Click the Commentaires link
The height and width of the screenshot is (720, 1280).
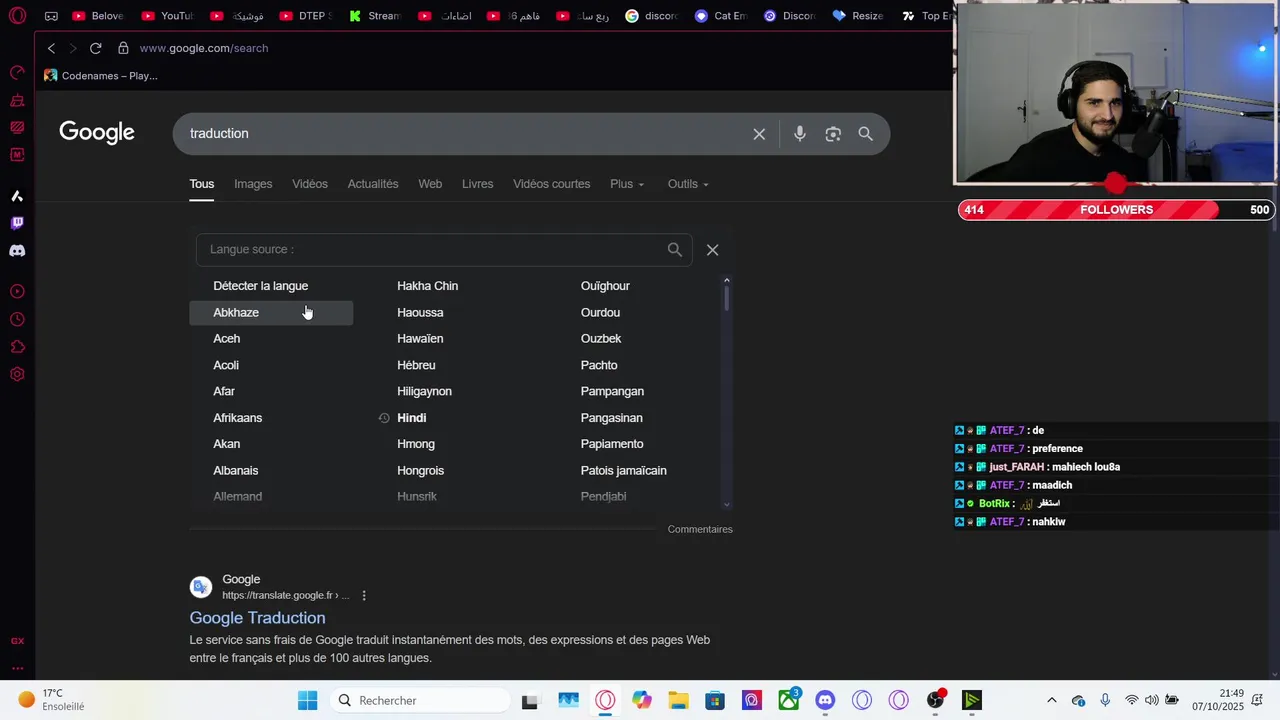700,529
